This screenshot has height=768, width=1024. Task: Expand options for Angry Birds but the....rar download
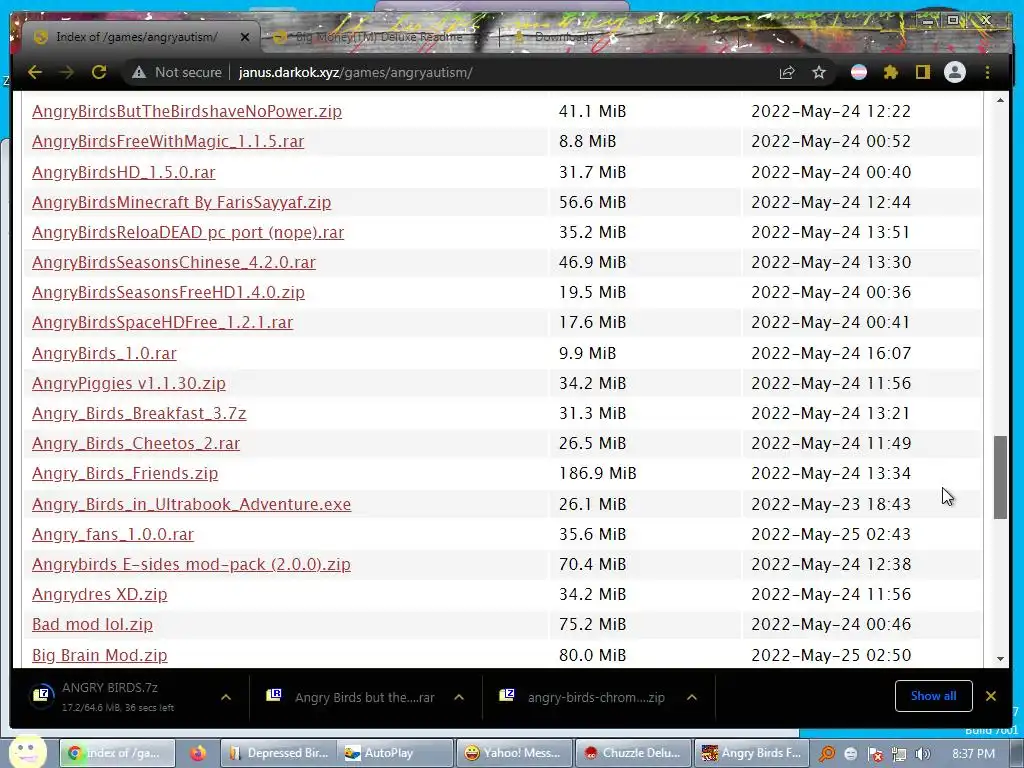coord(459,697)
